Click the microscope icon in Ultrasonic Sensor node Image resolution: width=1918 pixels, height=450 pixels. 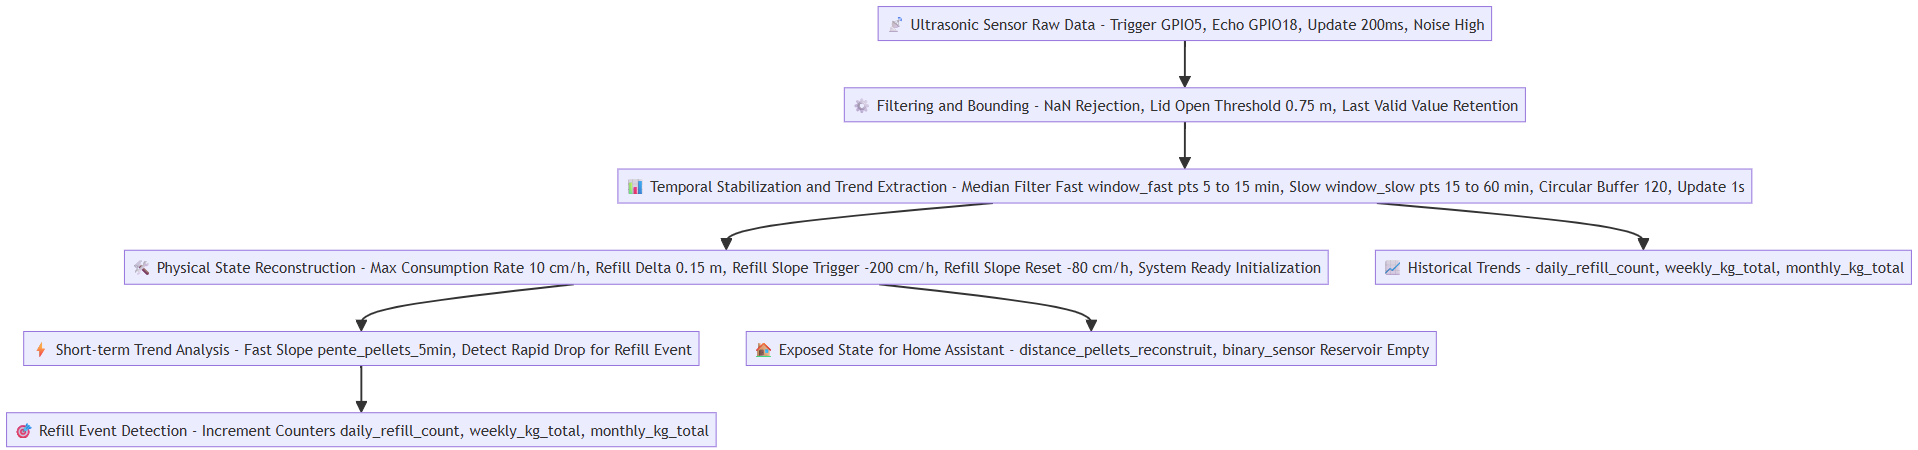pos(896,25)
